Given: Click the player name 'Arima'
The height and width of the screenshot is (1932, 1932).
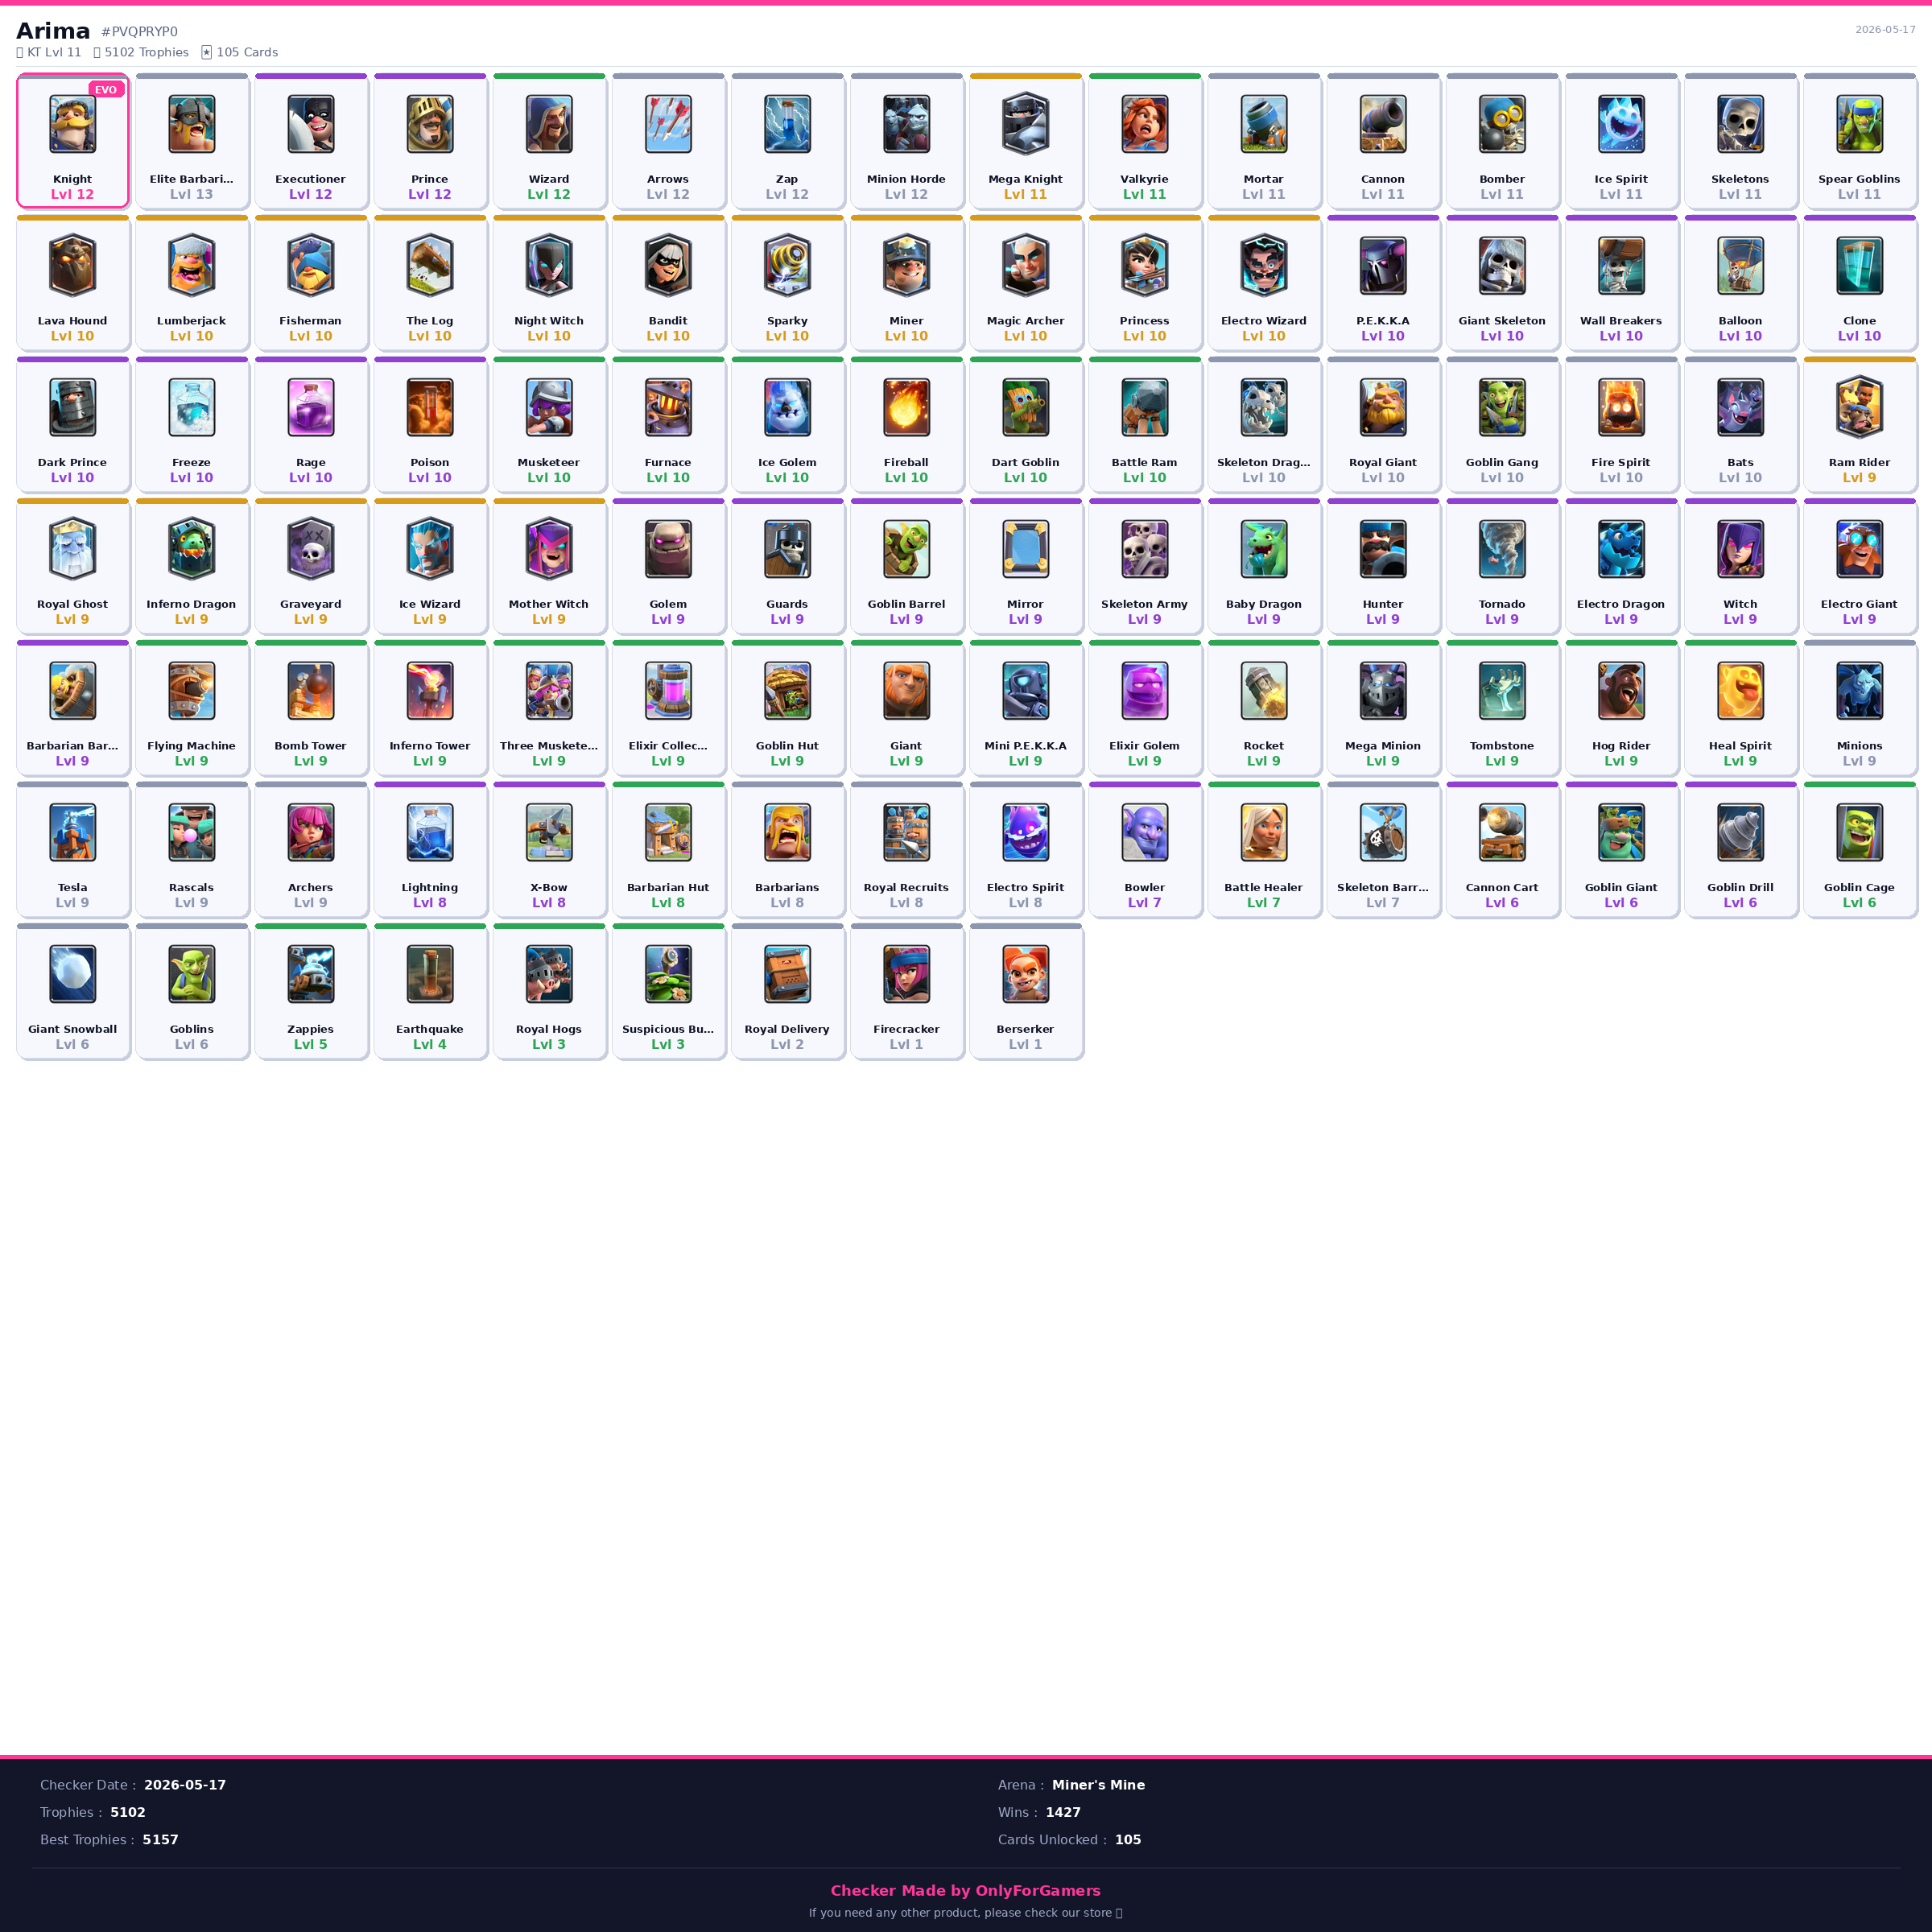Looking at the screenshot, I should [53, 31].
